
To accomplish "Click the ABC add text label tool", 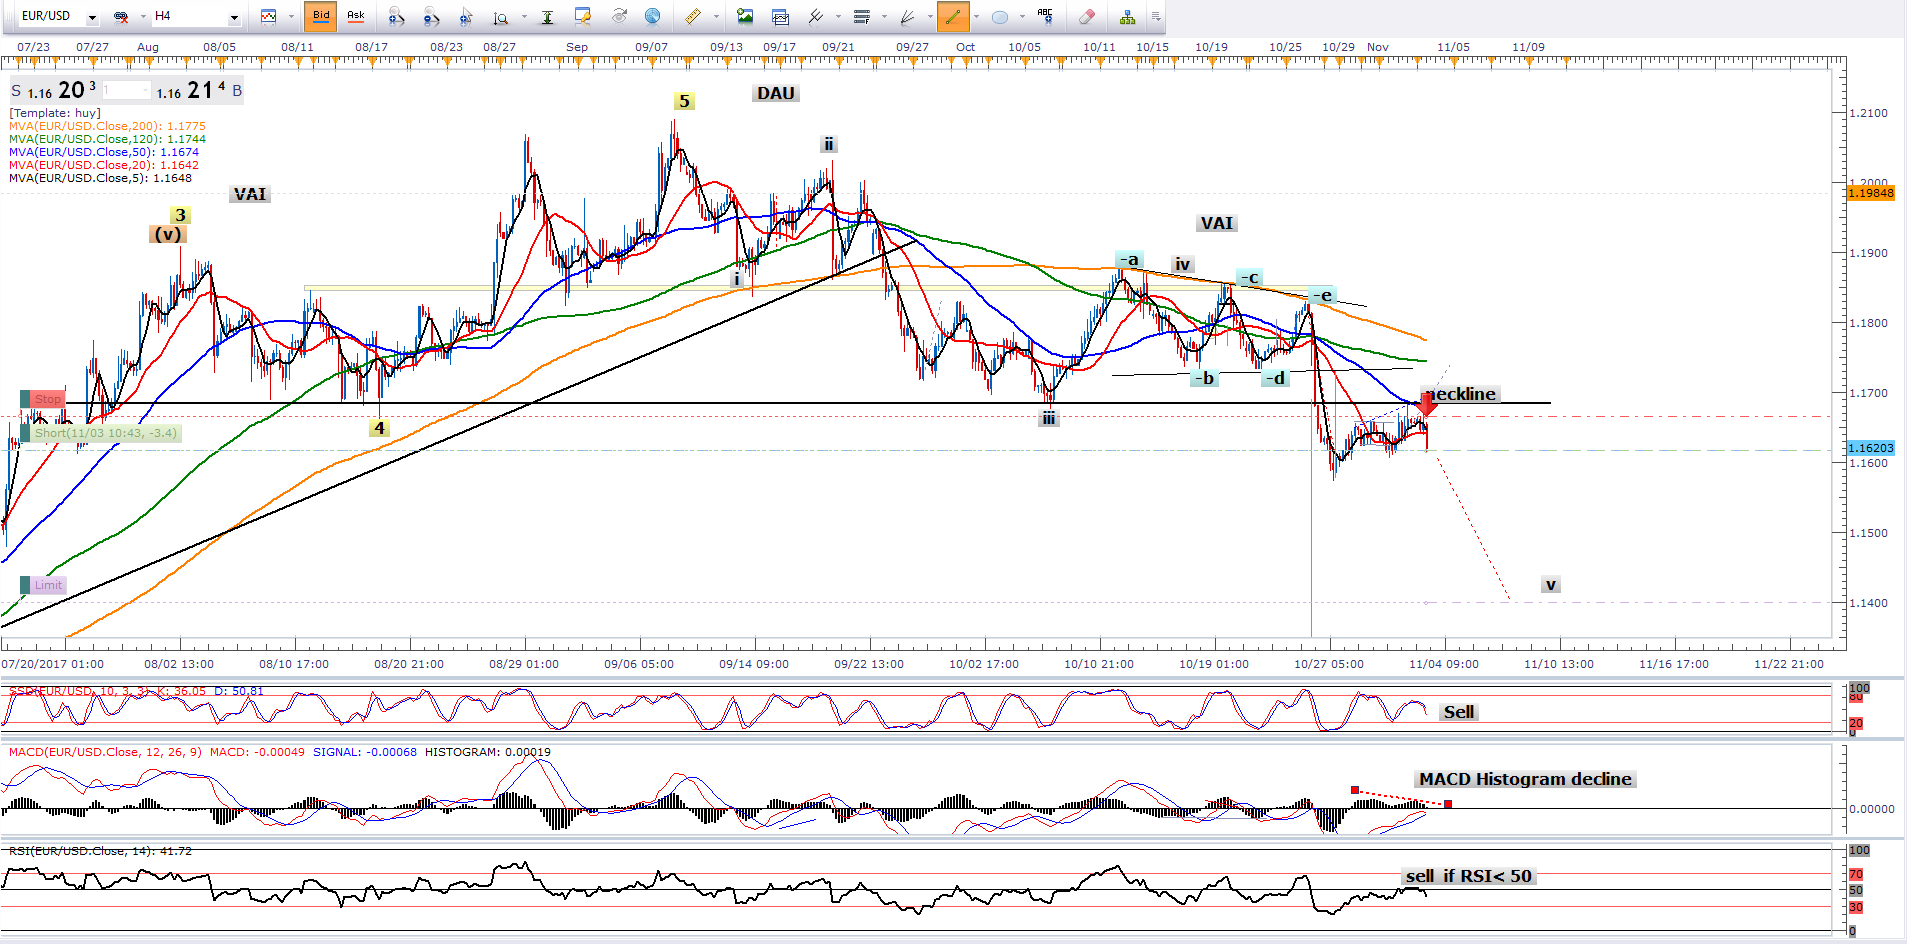I will 1045,16.
